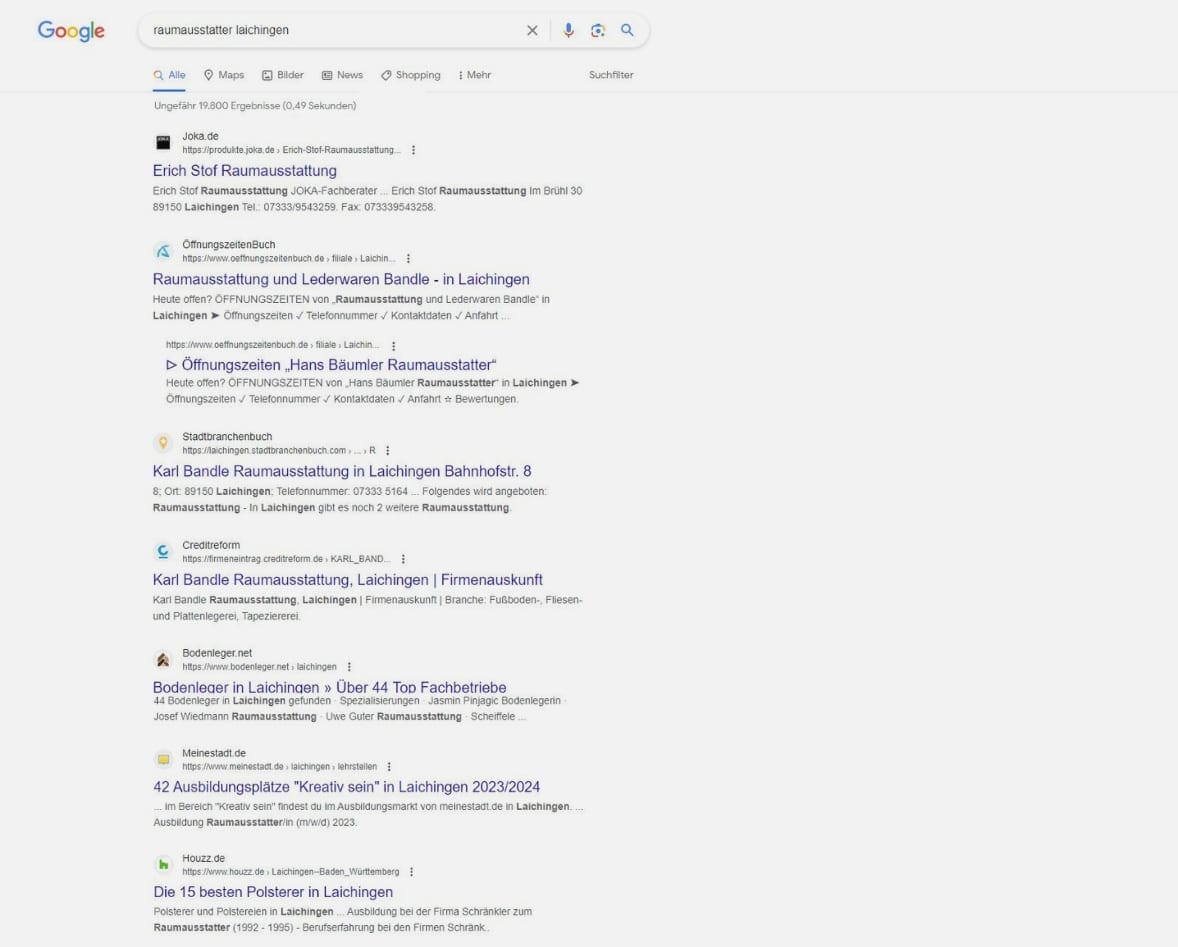Image resolution: width=1178 pixels, height=947 pixels.
Task: Switch to the Bilder tab
Action: (x=282, y=75)
